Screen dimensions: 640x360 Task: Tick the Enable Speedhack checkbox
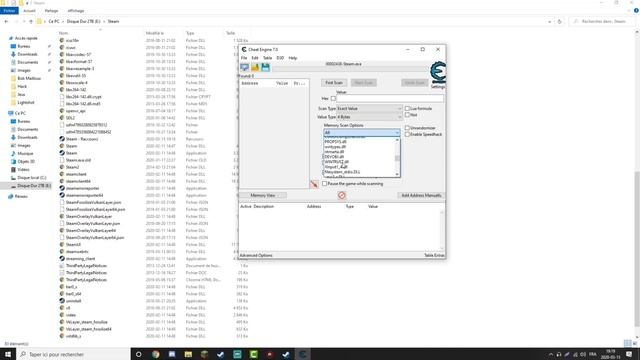(407, 134)
